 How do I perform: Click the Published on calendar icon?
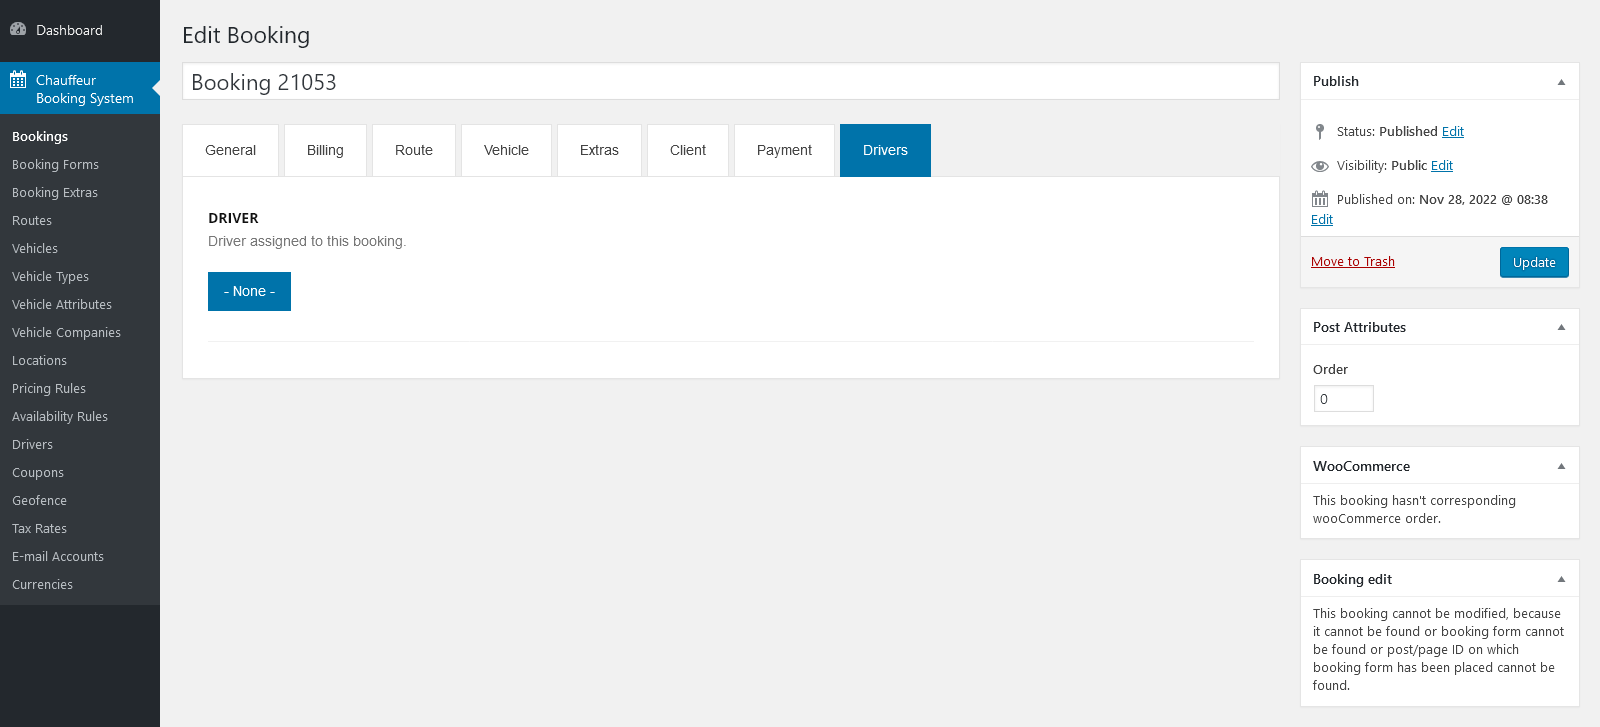click(1320, 199)
